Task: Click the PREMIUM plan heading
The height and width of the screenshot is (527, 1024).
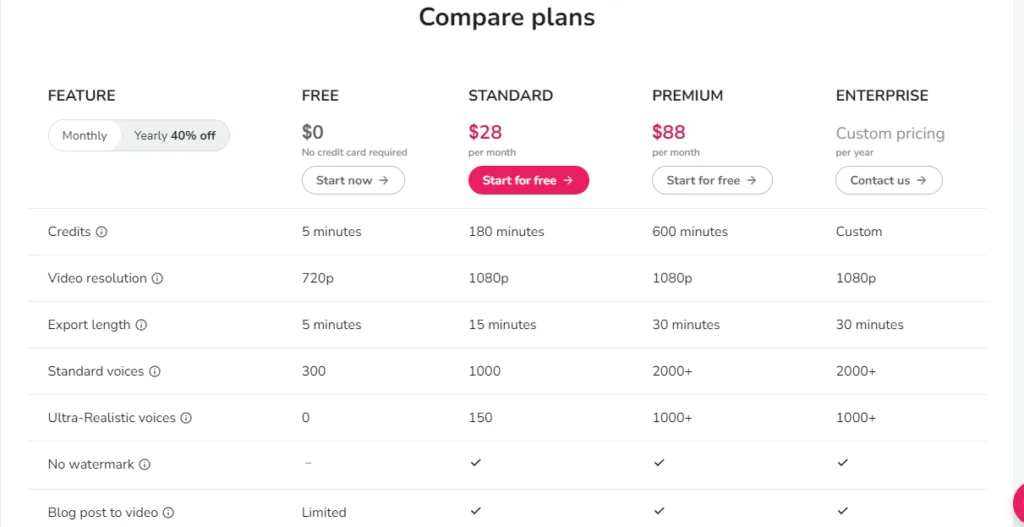Action: (687, 96)
